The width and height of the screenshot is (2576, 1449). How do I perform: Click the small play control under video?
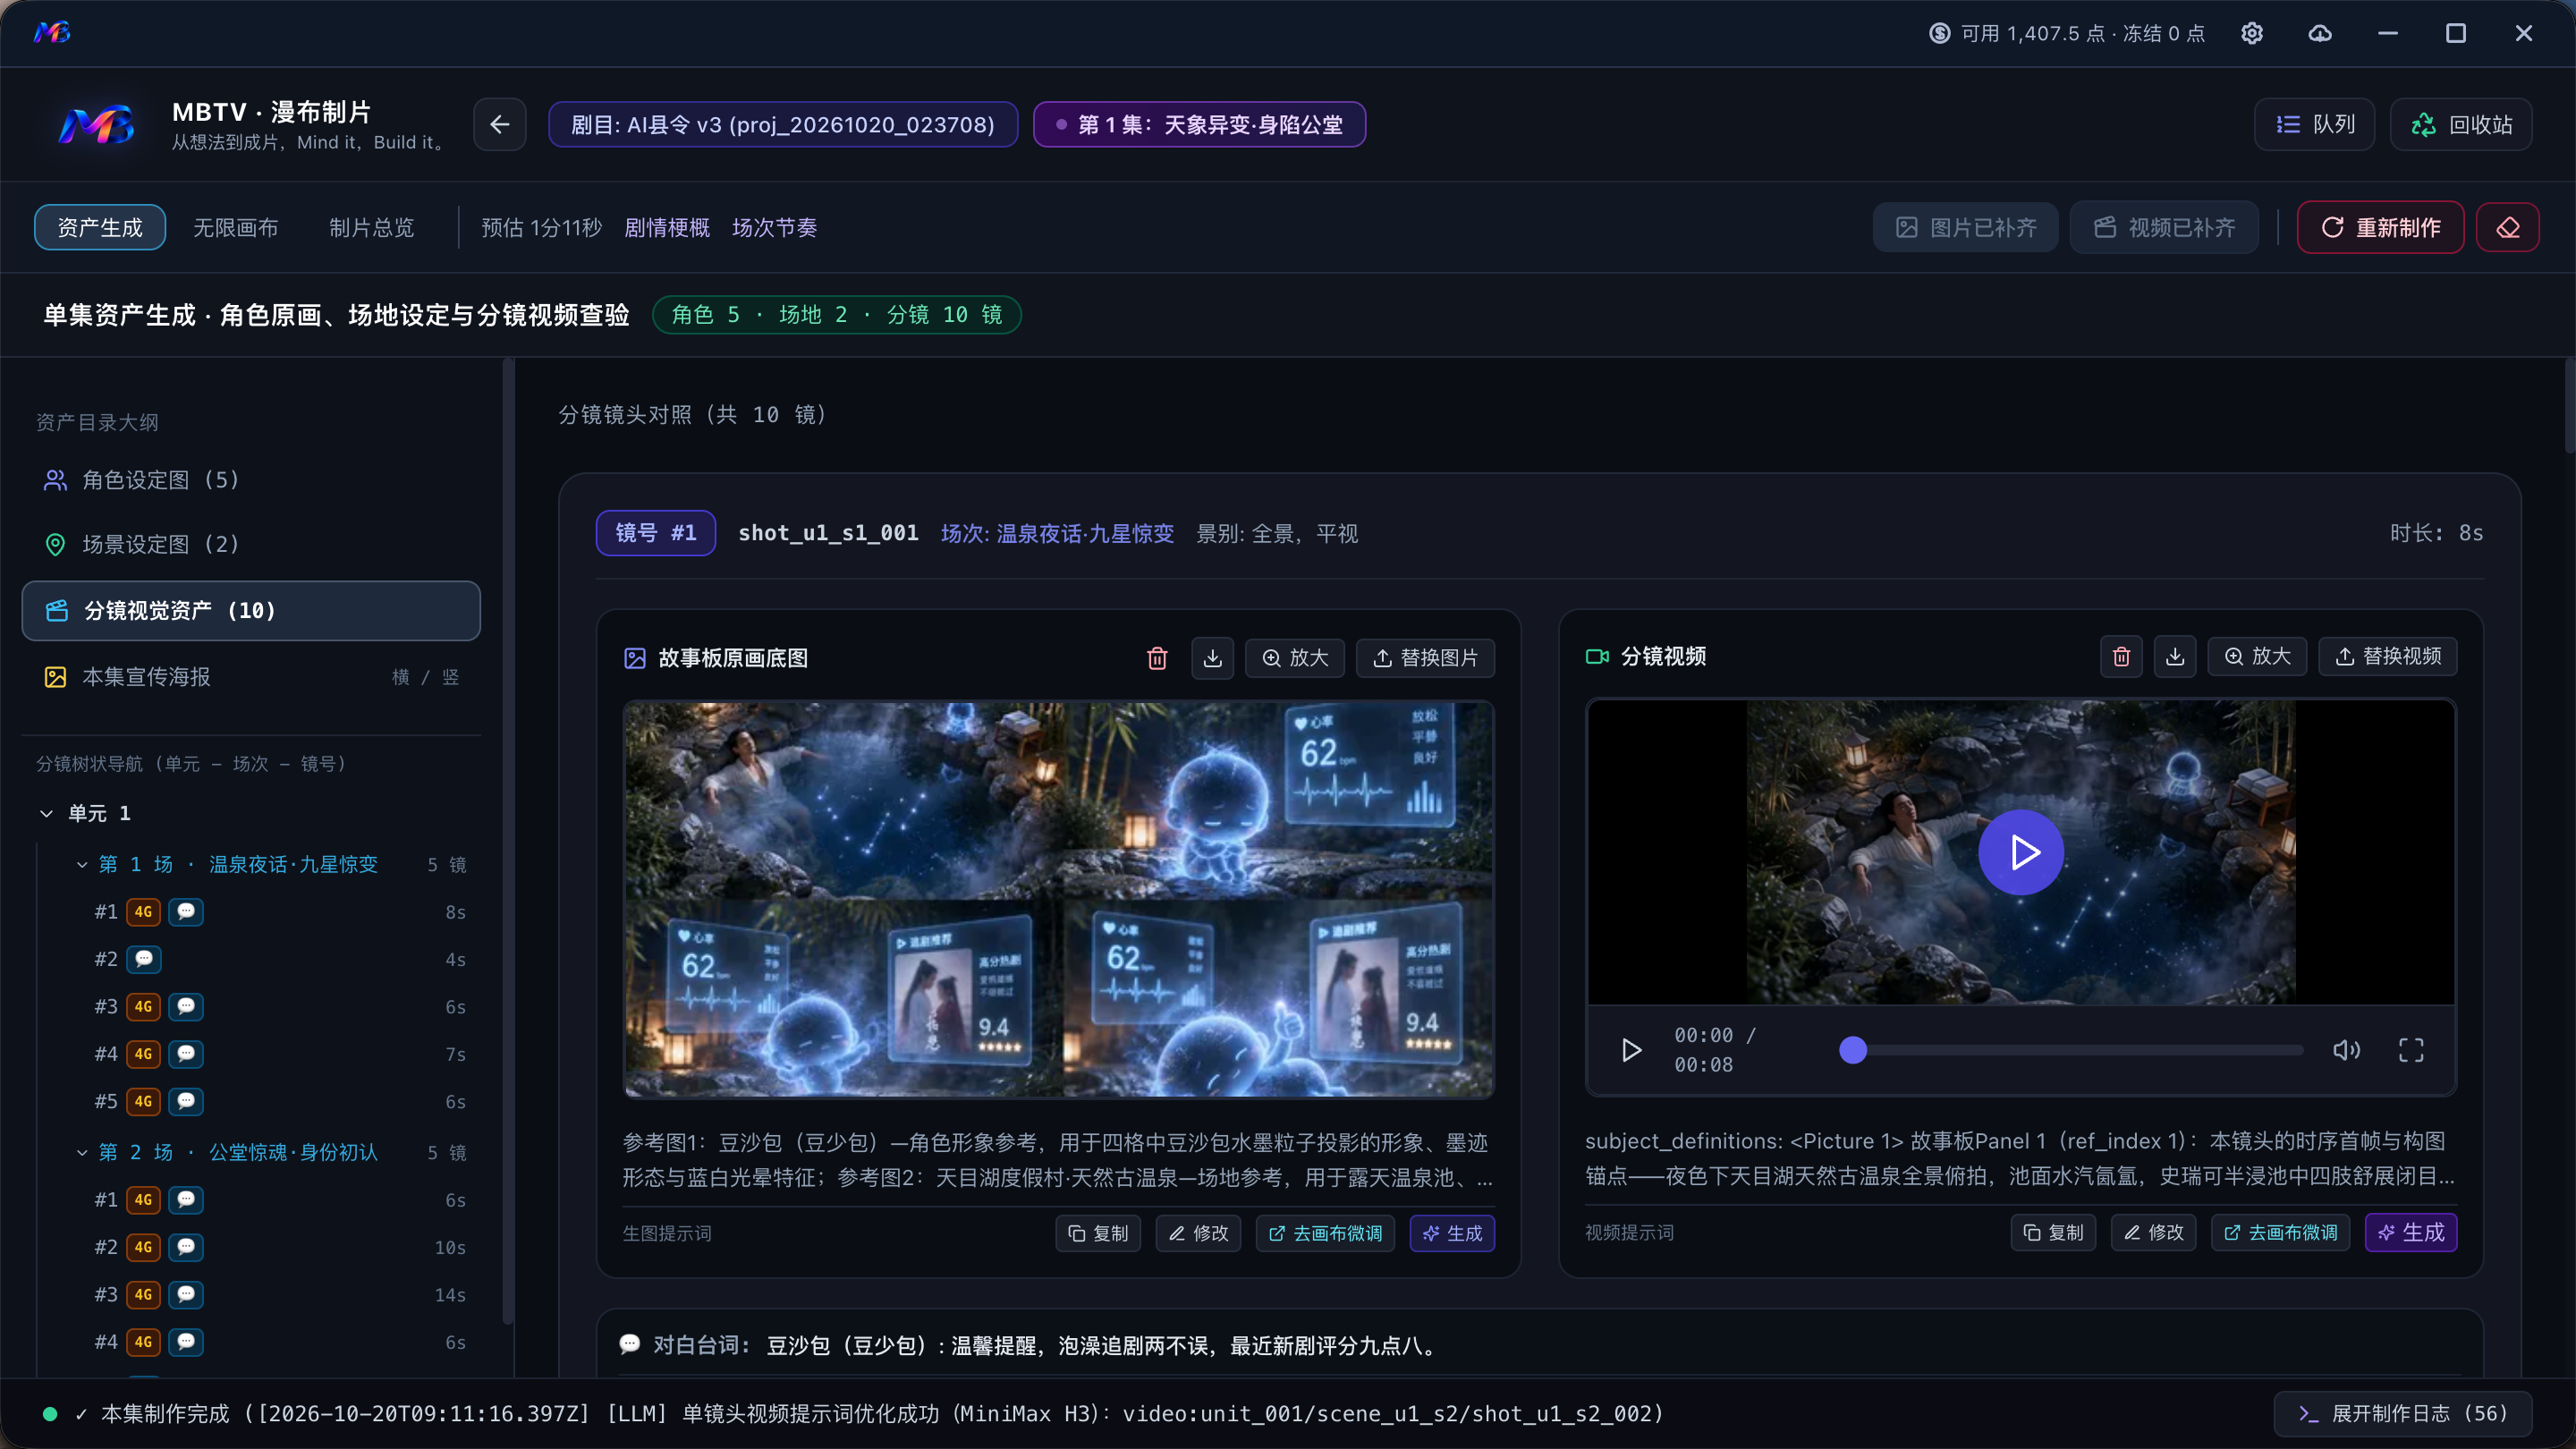tap(1631, 1050)
